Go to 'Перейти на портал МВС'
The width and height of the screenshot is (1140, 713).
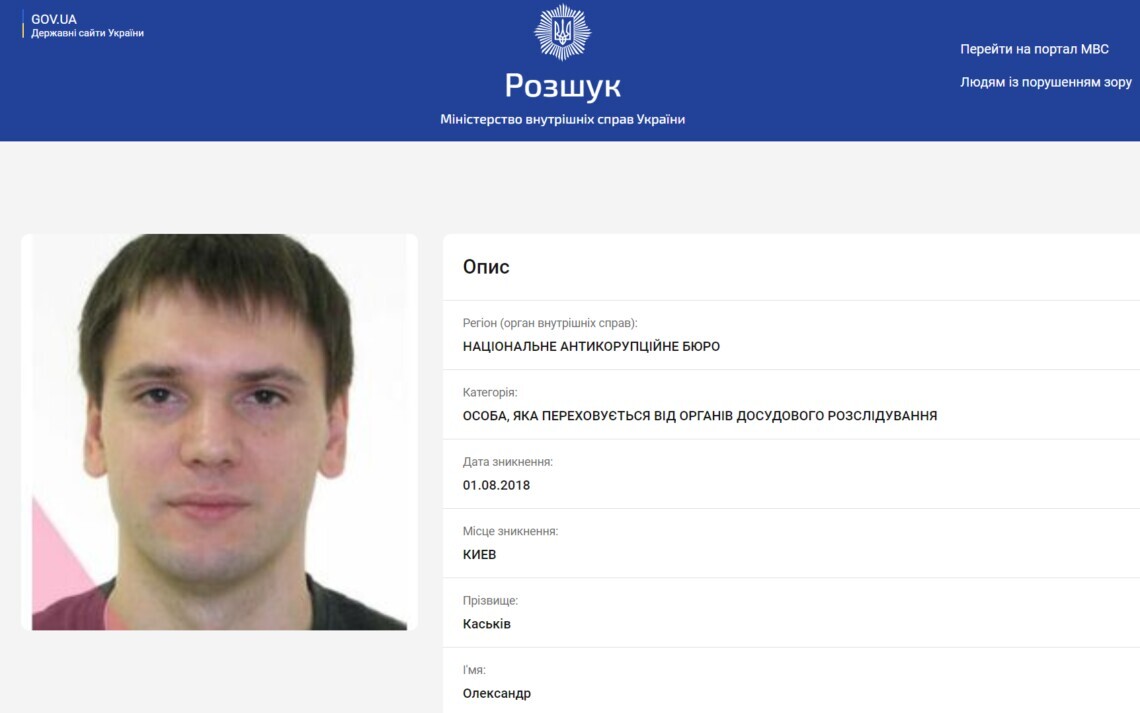pyautogui.click(x=1034, y=49)
